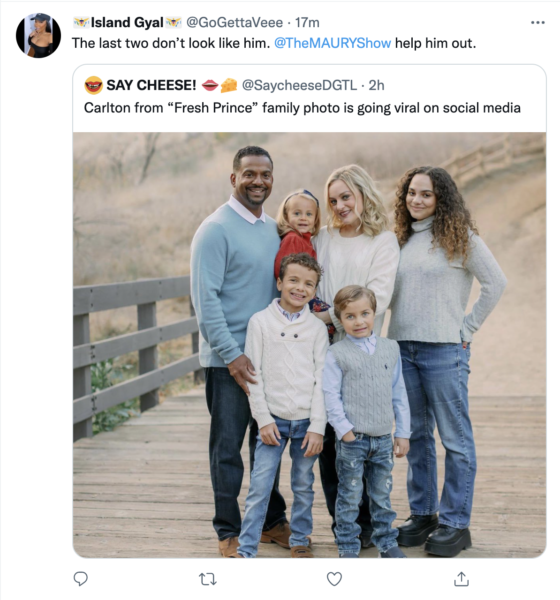Click the @SaycheeseDGTL handle
Screen dimensions: 560x600
click(x=299, y=85)
